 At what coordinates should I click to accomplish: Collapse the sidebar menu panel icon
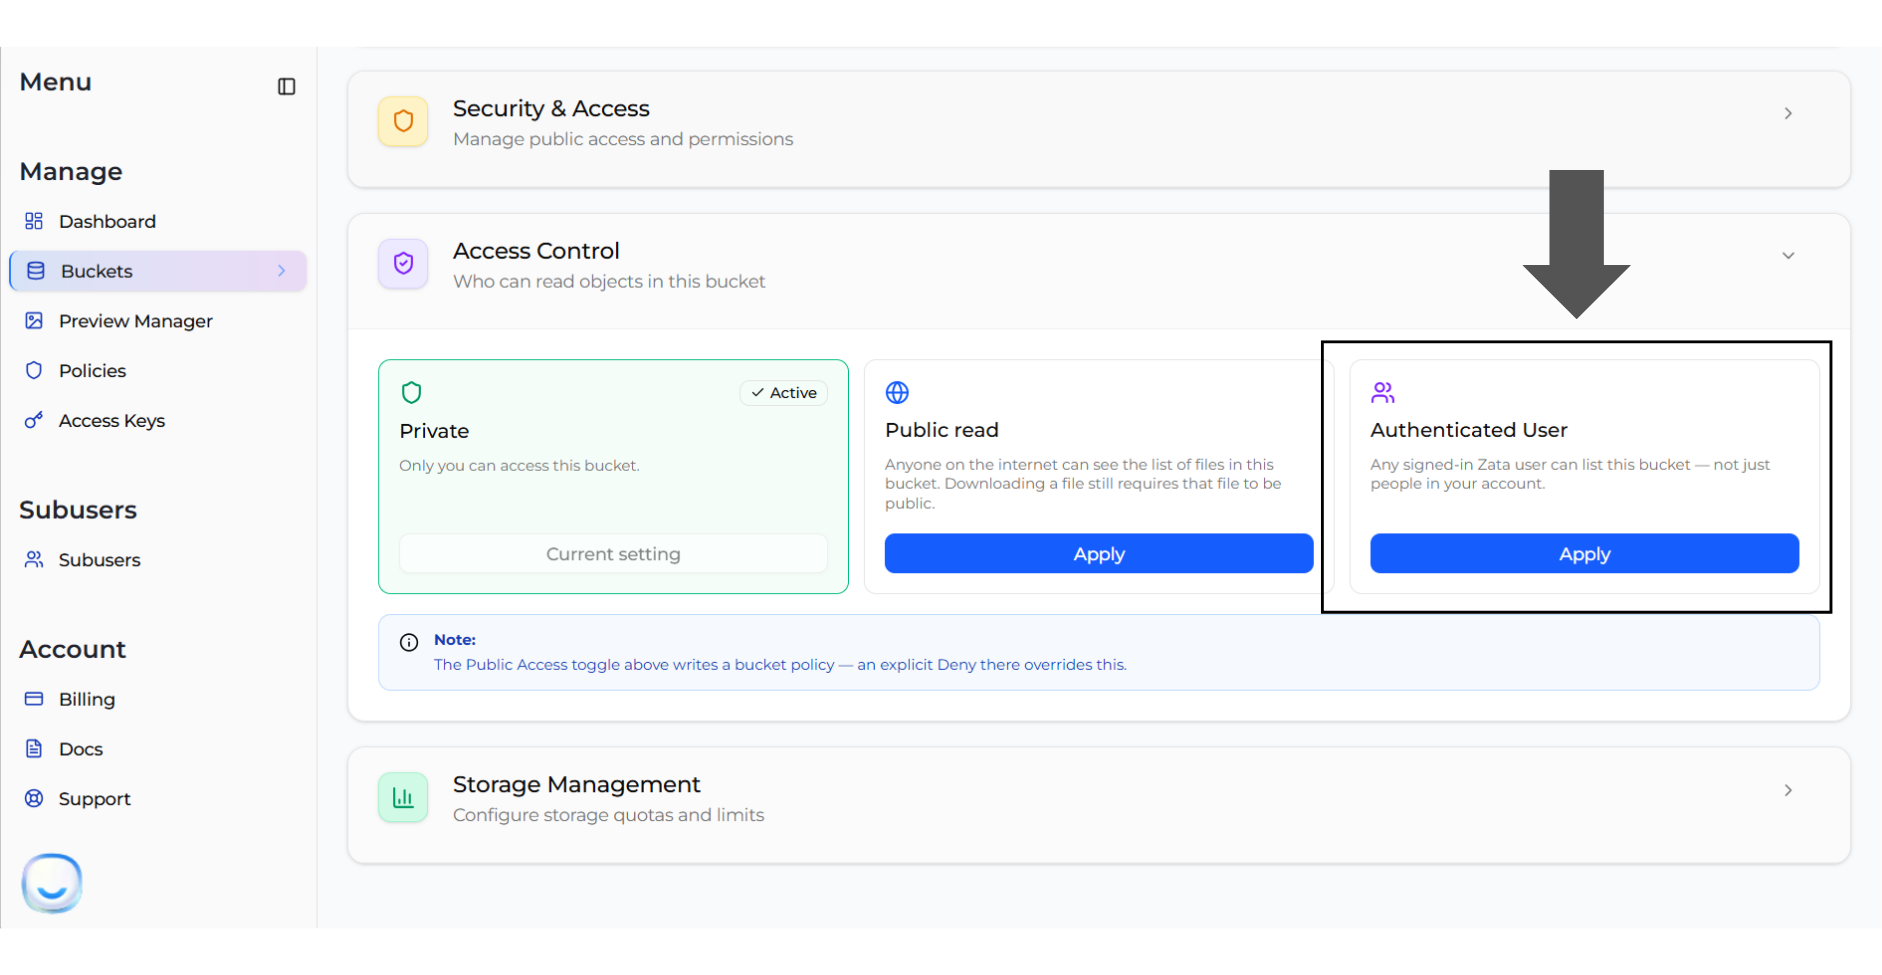[286, 87]
